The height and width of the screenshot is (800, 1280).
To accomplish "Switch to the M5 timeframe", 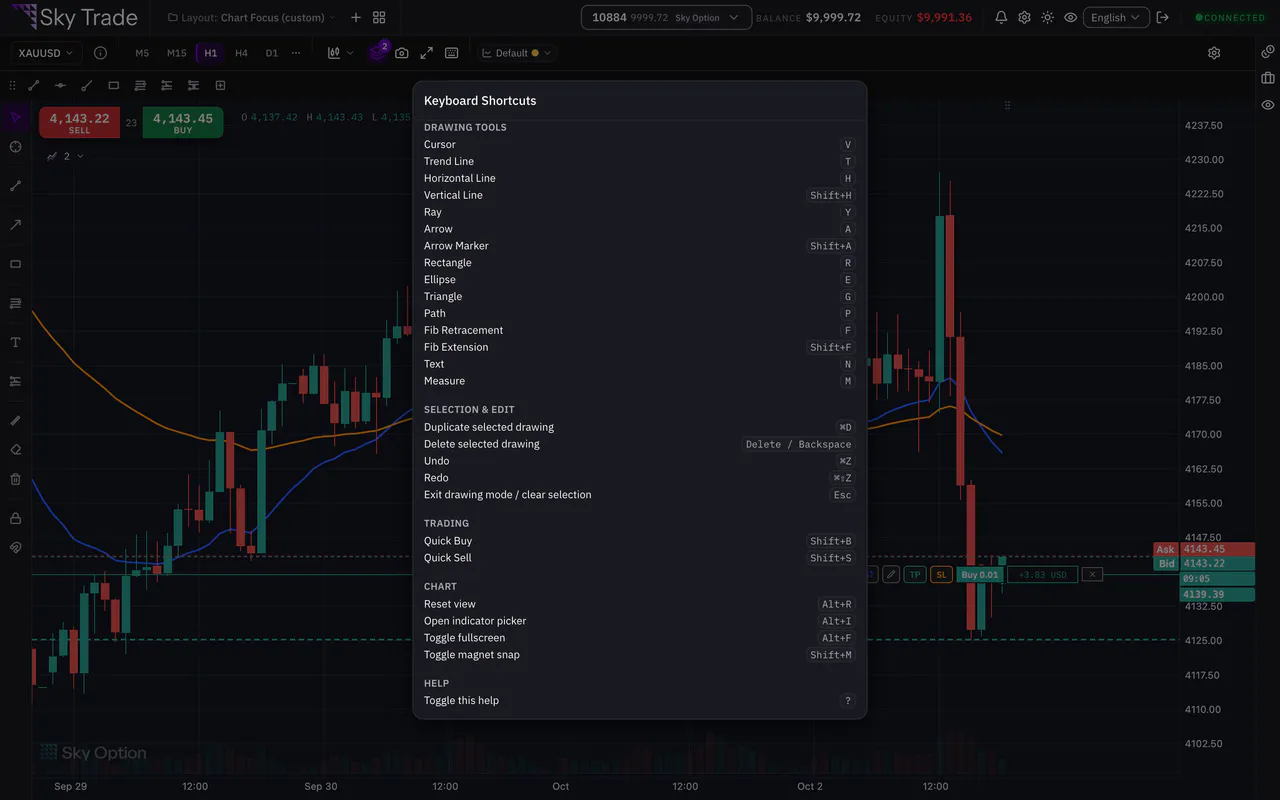I will pyautogui.click(x=142, y=53).
